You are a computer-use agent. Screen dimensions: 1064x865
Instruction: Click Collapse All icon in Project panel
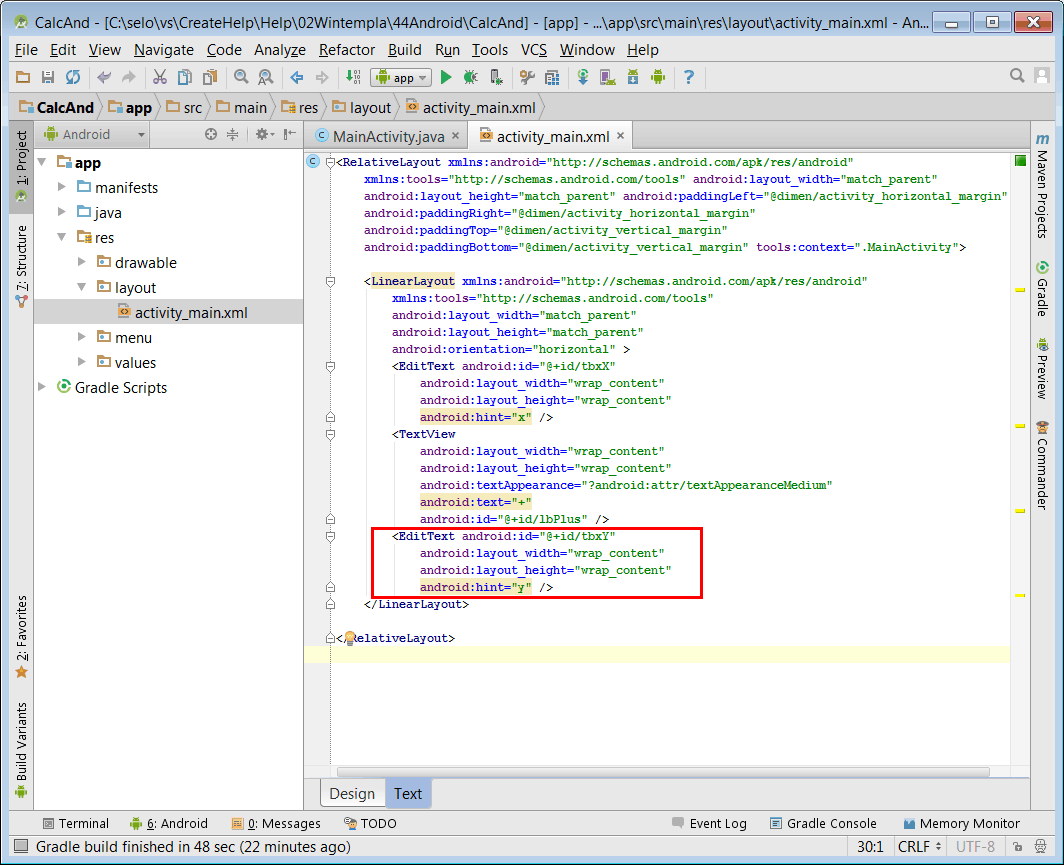[x=233, y=134]
